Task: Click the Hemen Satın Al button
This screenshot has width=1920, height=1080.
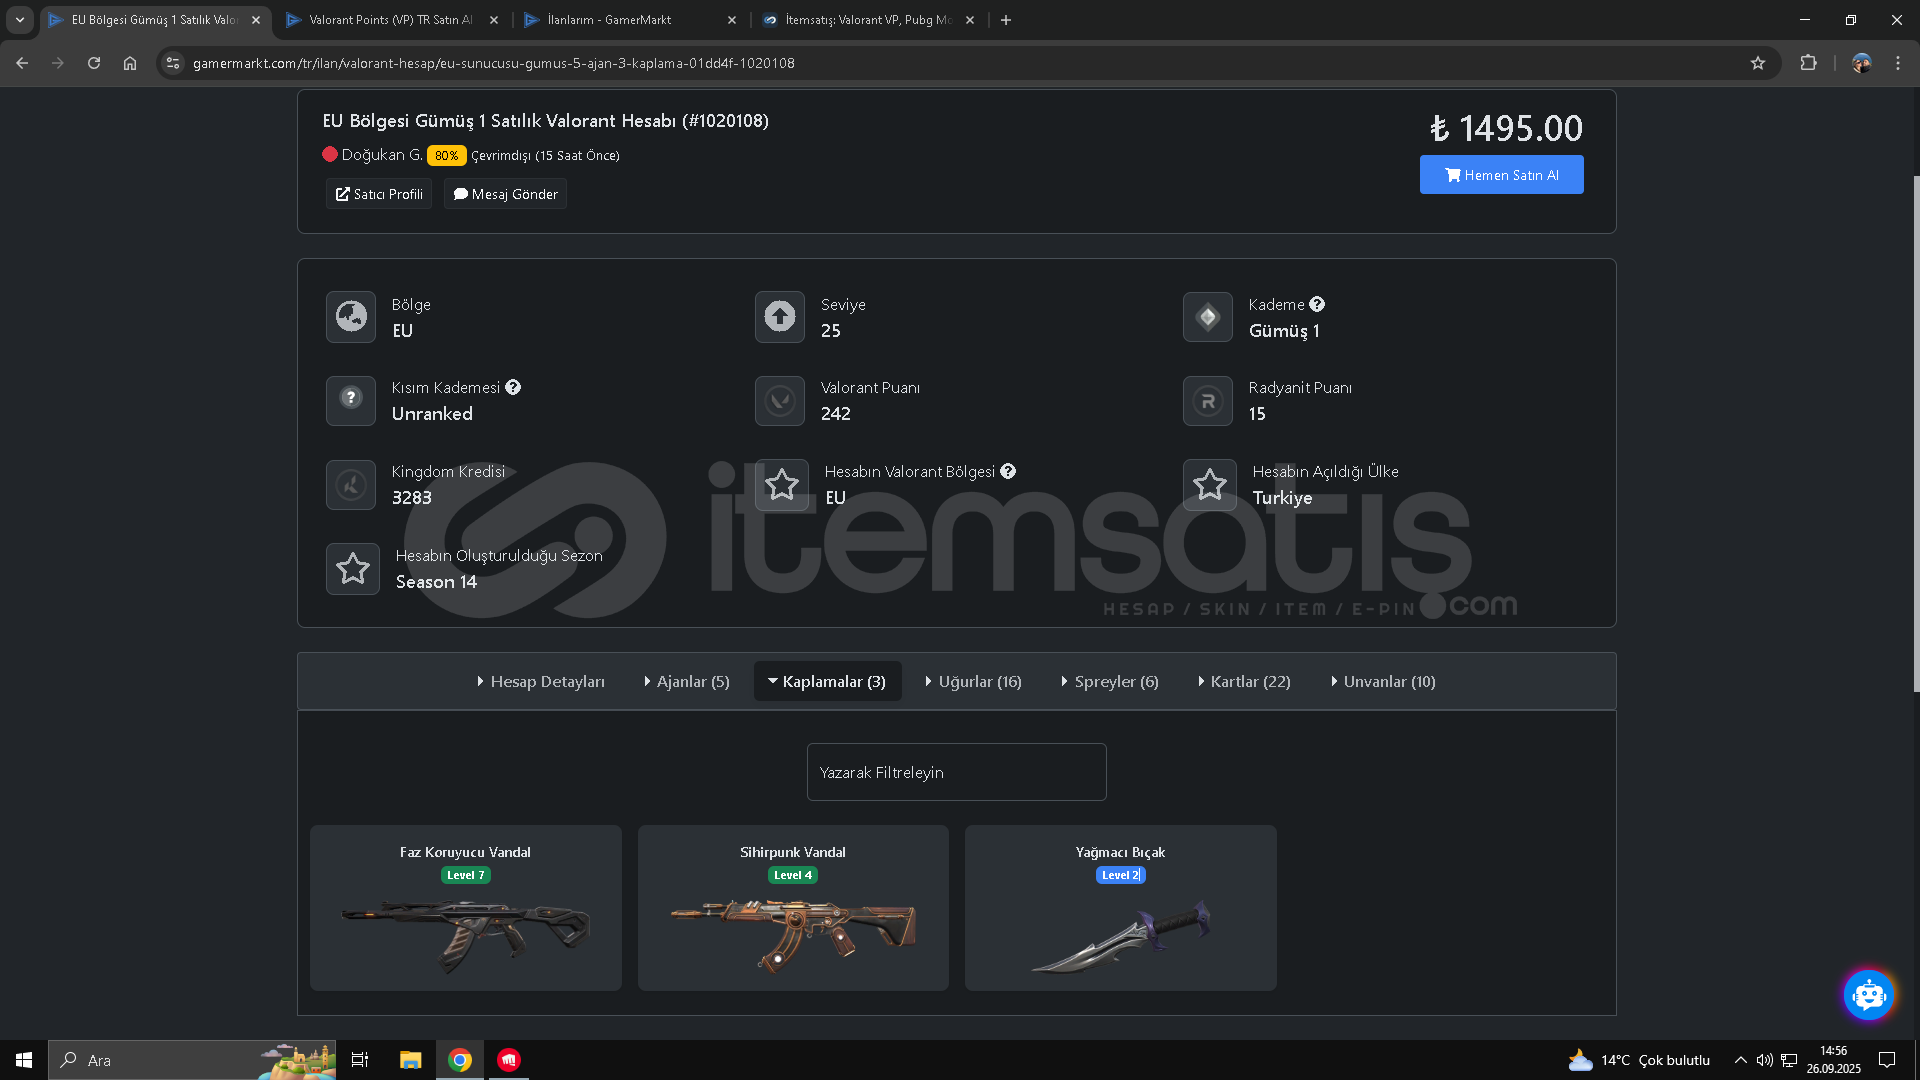Action: click(1501, 175)
